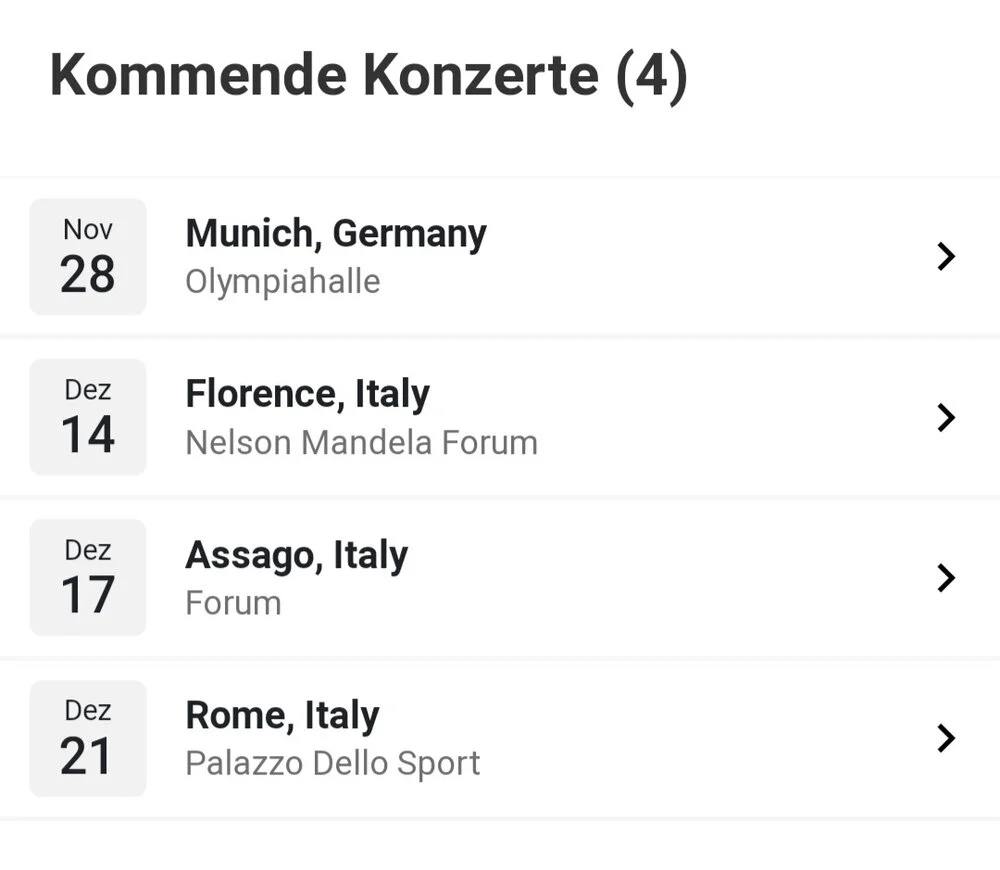
Task: Tap the Palazzo Dello Sport venue name
Action: 332,763
